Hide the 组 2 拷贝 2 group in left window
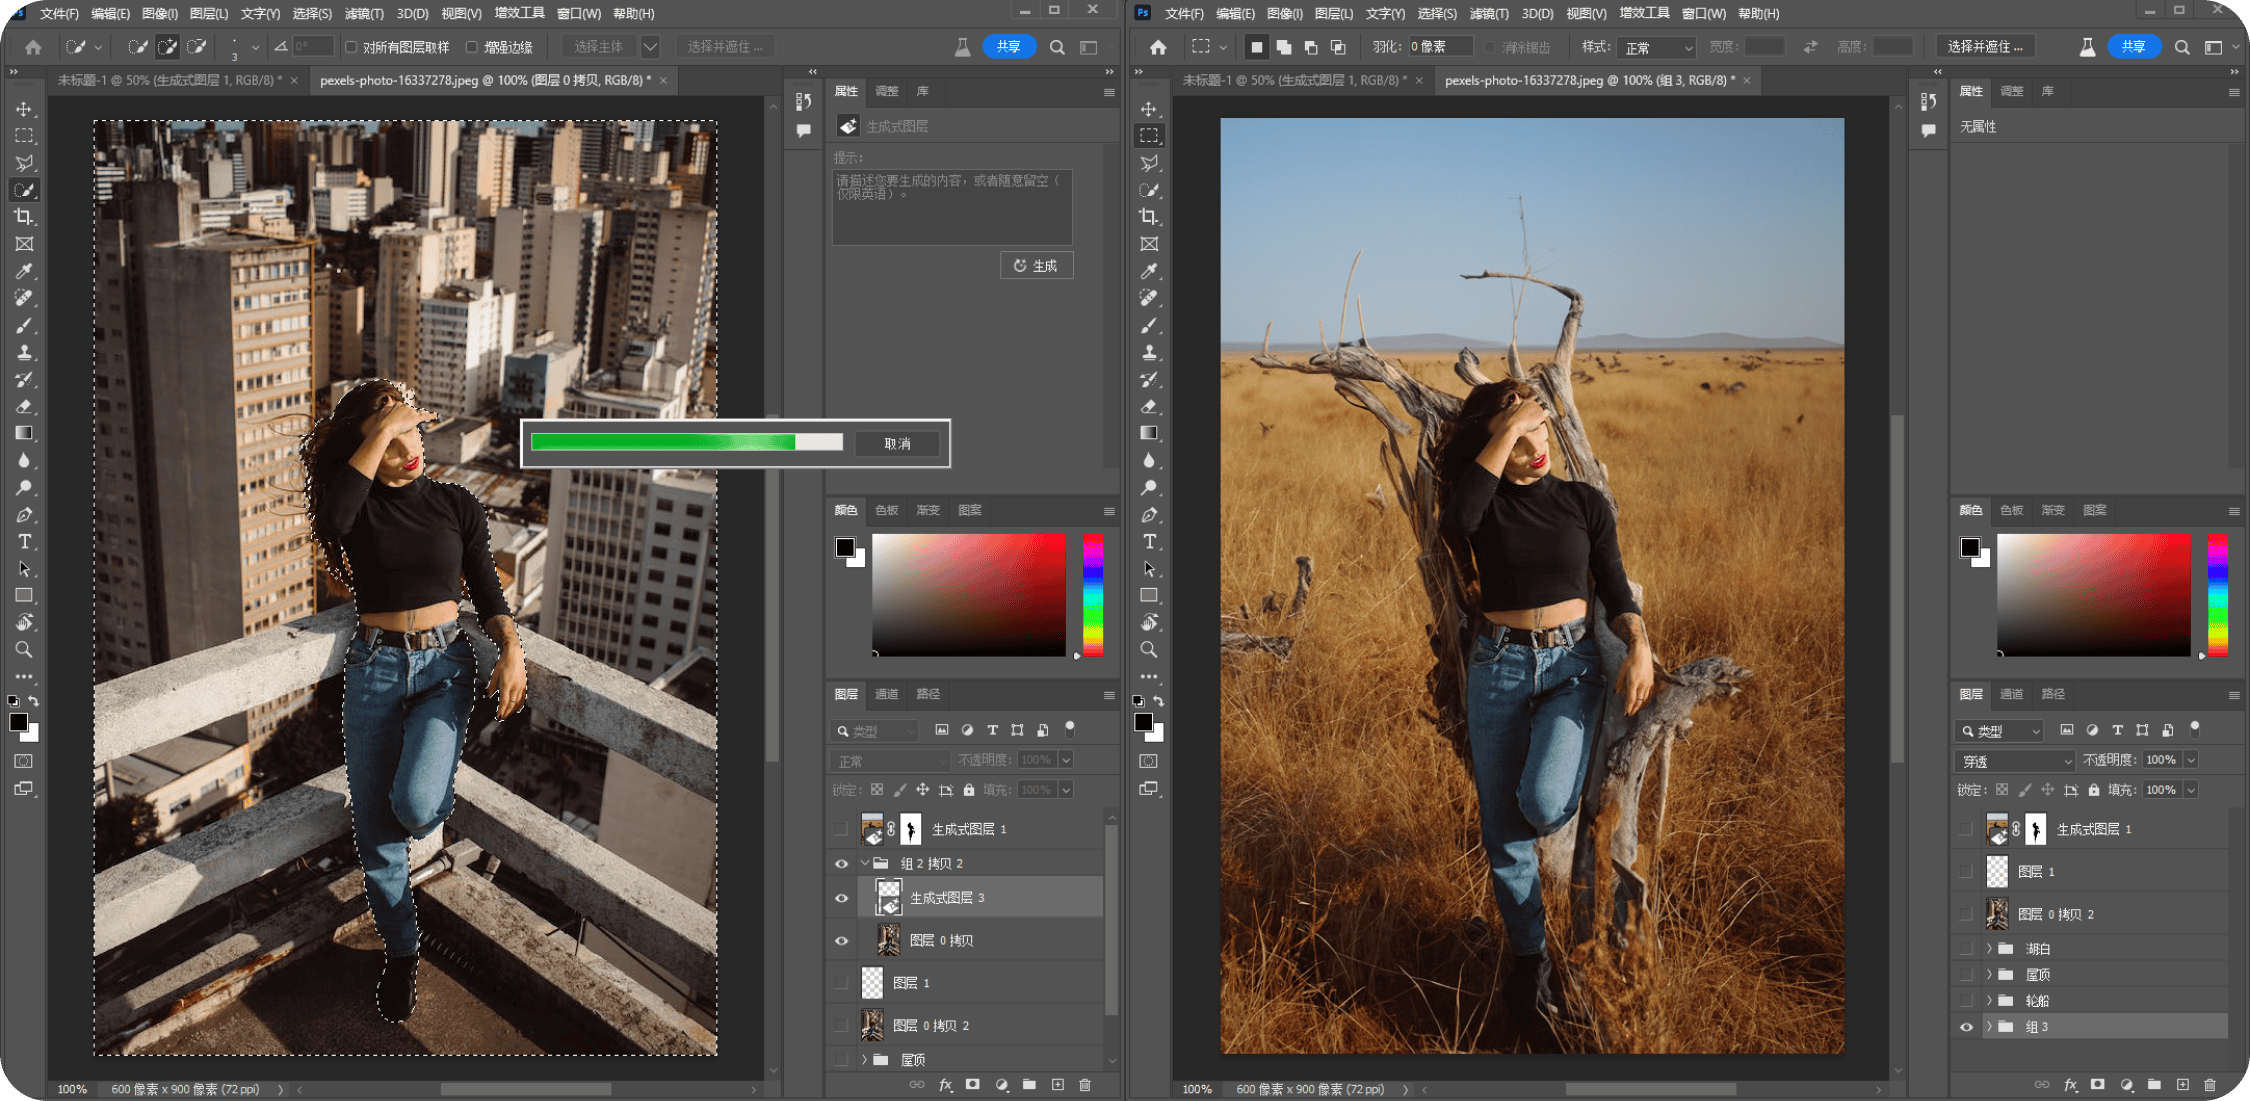Screen dimensions: 2250x1101 841,863
